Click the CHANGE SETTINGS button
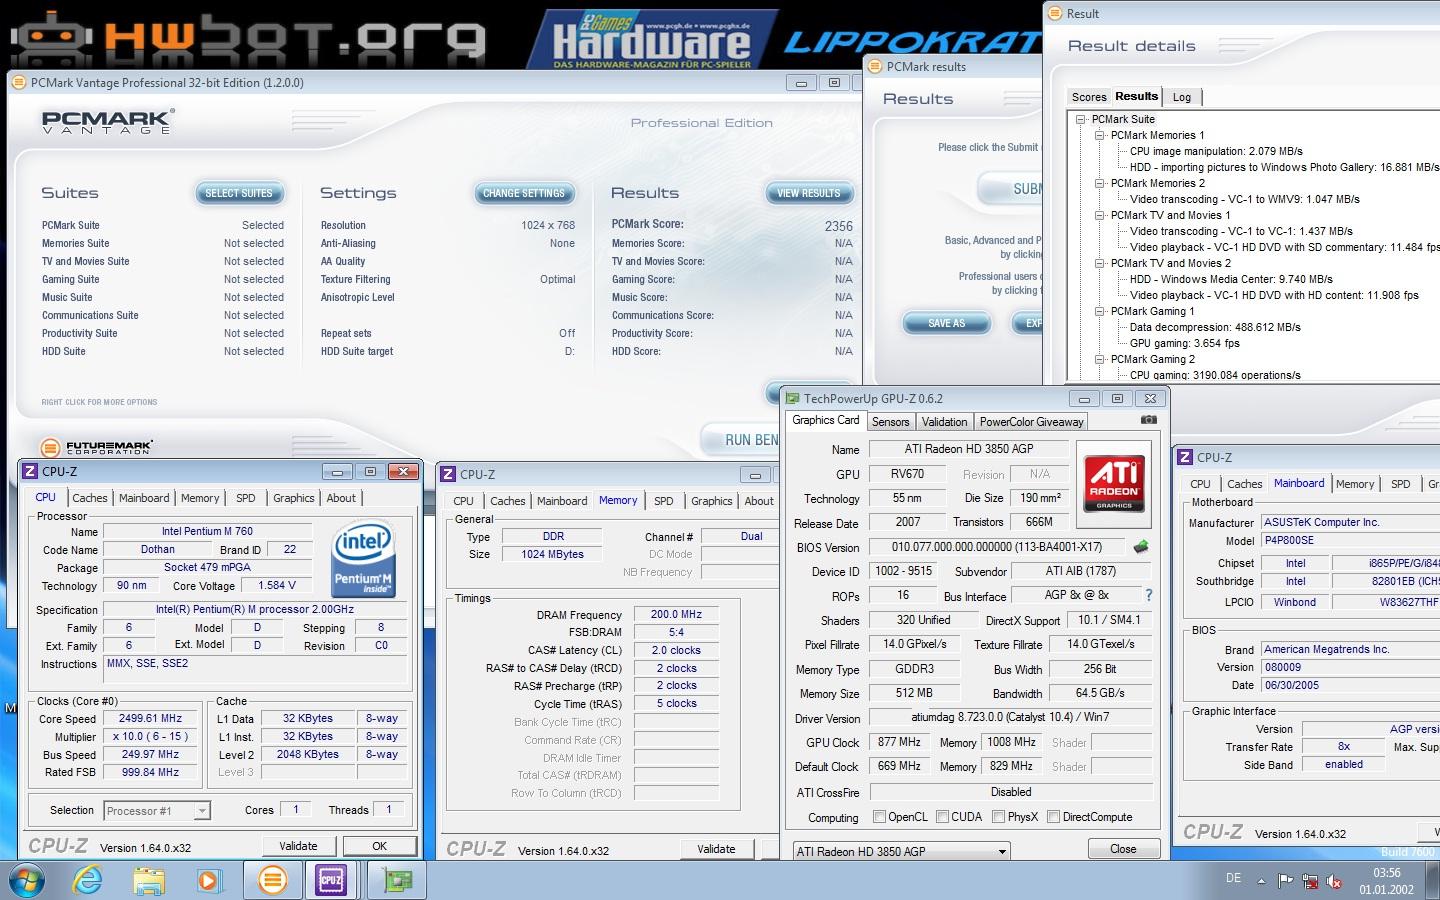Viewport: 1440px width, 900px height. 524,193
